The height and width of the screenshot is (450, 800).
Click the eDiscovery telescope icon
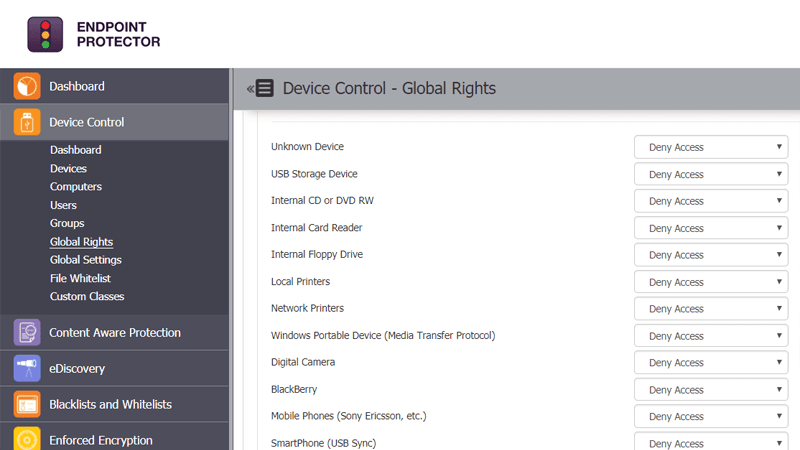27,369
